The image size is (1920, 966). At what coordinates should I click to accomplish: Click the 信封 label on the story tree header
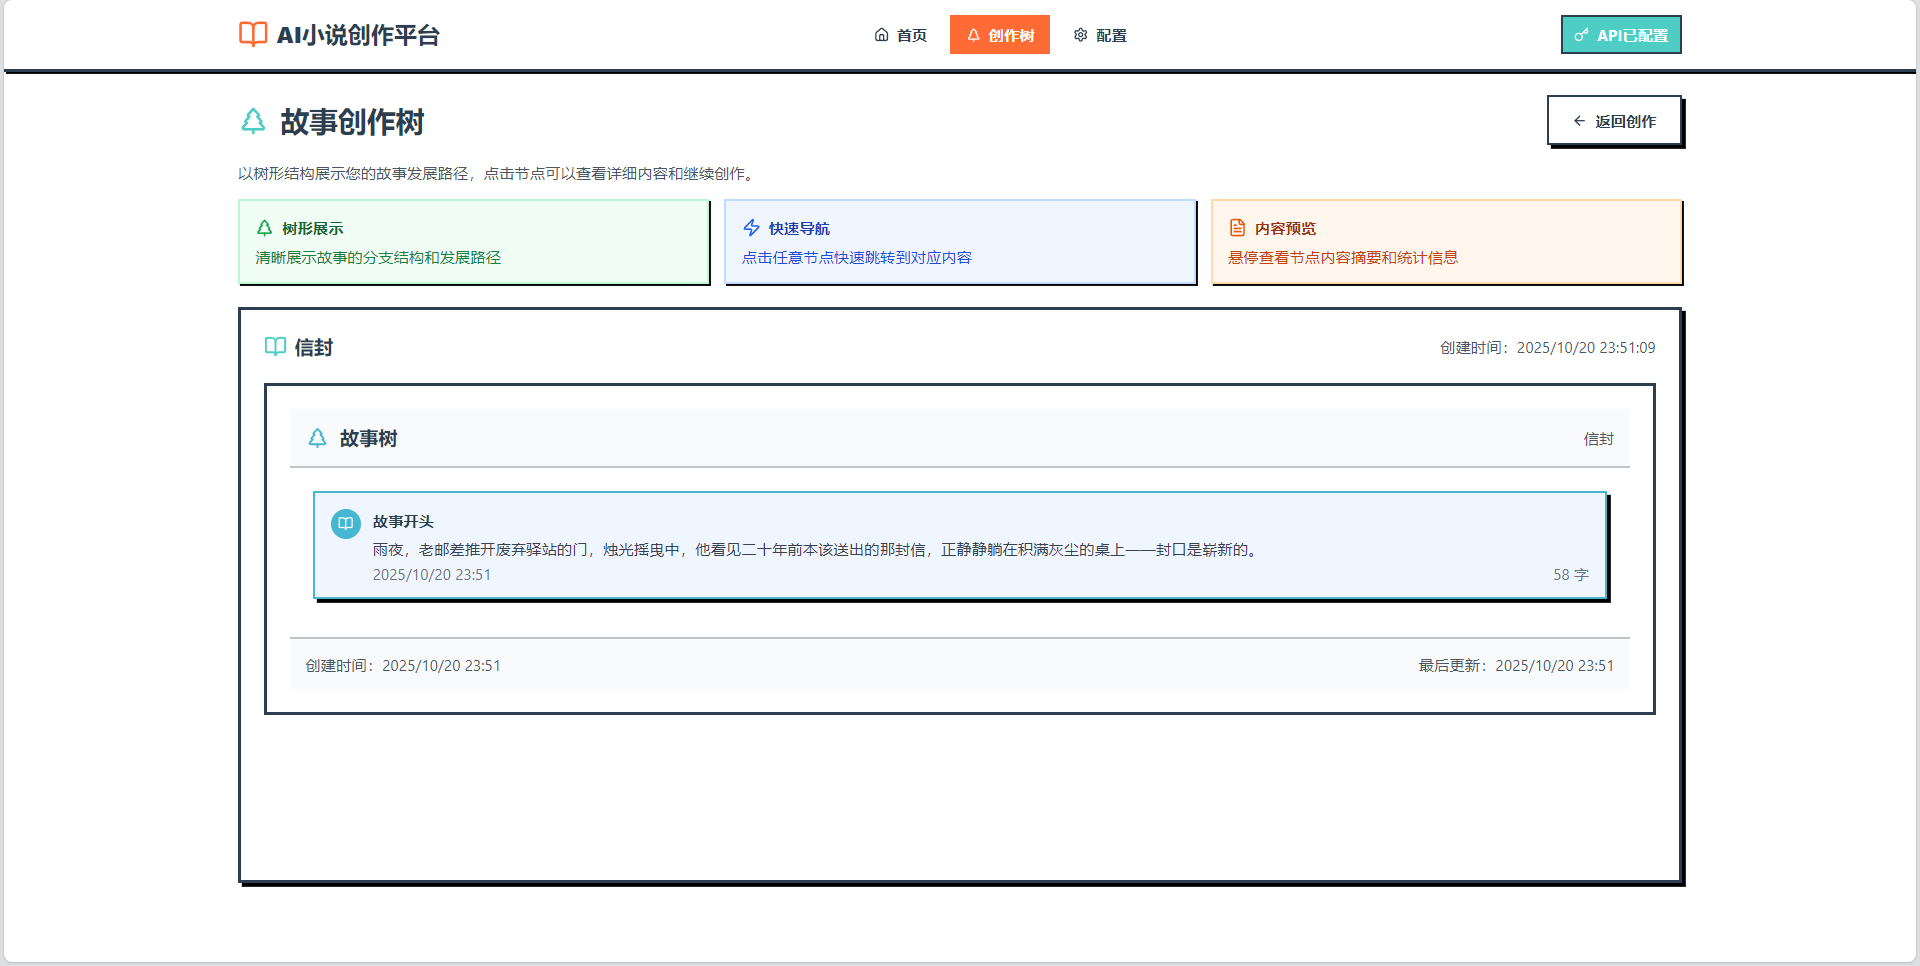click(1597, 438)
